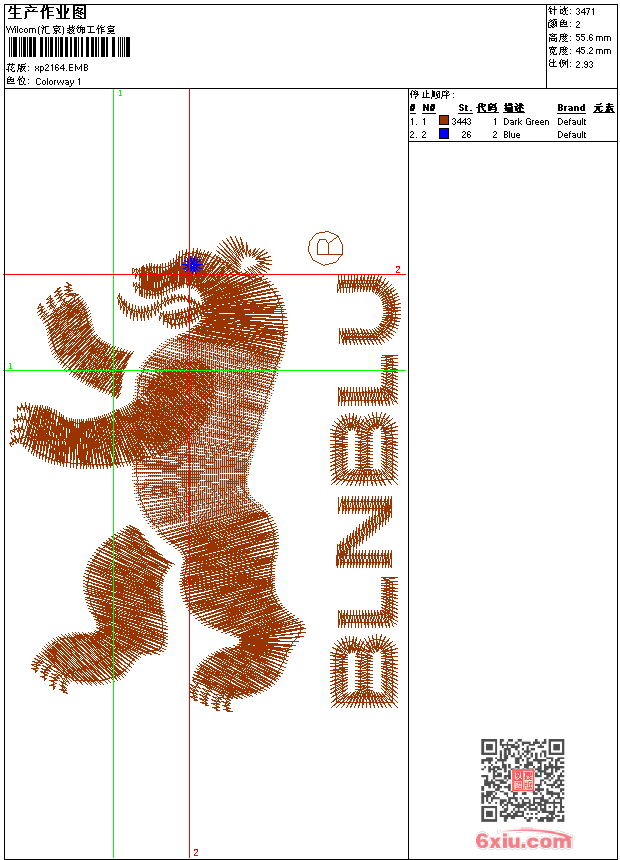Click the registered trademark circle stitch
Screen dimensions: 620x860
pos(326,248)
